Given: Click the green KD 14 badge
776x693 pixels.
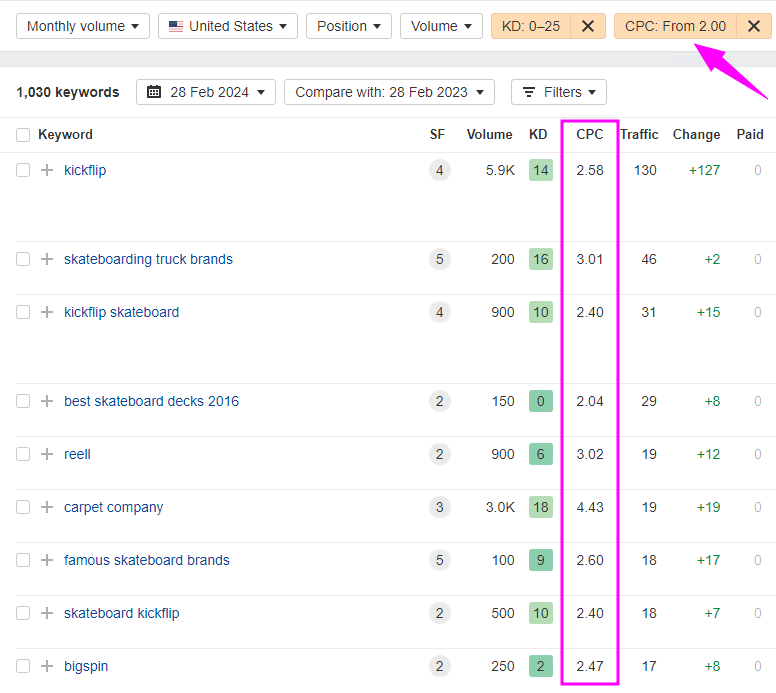Looking at the screenshot, I should tap(540, 170).
